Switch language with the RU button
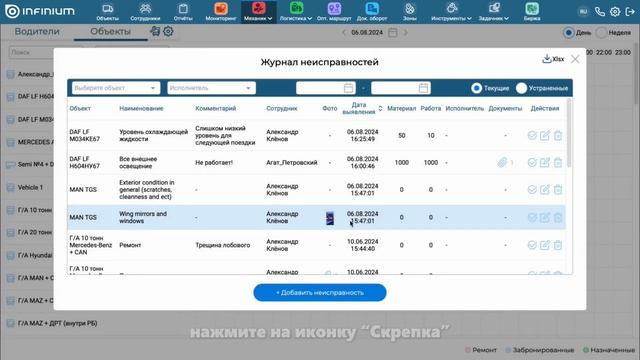Viewport: 640px width, 360px height. [x=583, y=11]
